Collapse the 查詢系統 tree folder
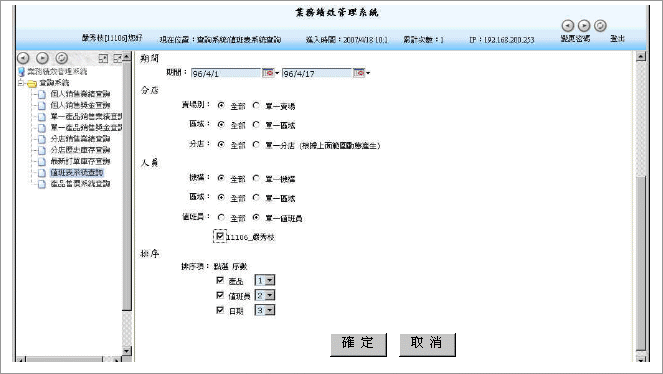 (x=21, y=83)
